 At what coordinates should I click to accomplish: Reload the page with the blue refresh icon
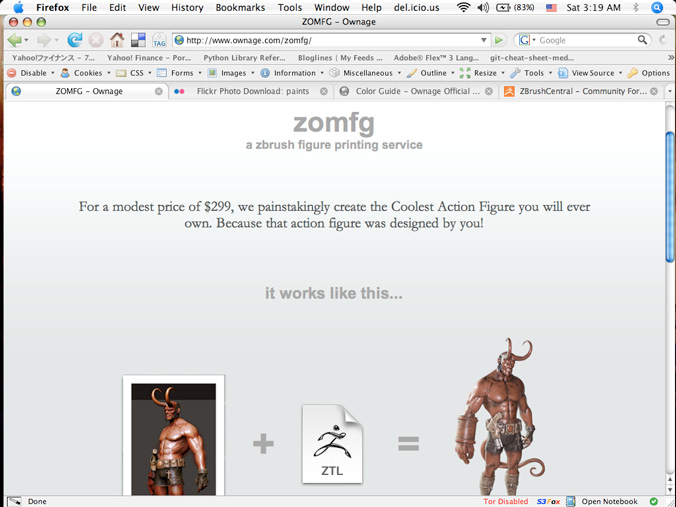click(x=75, y=40)
